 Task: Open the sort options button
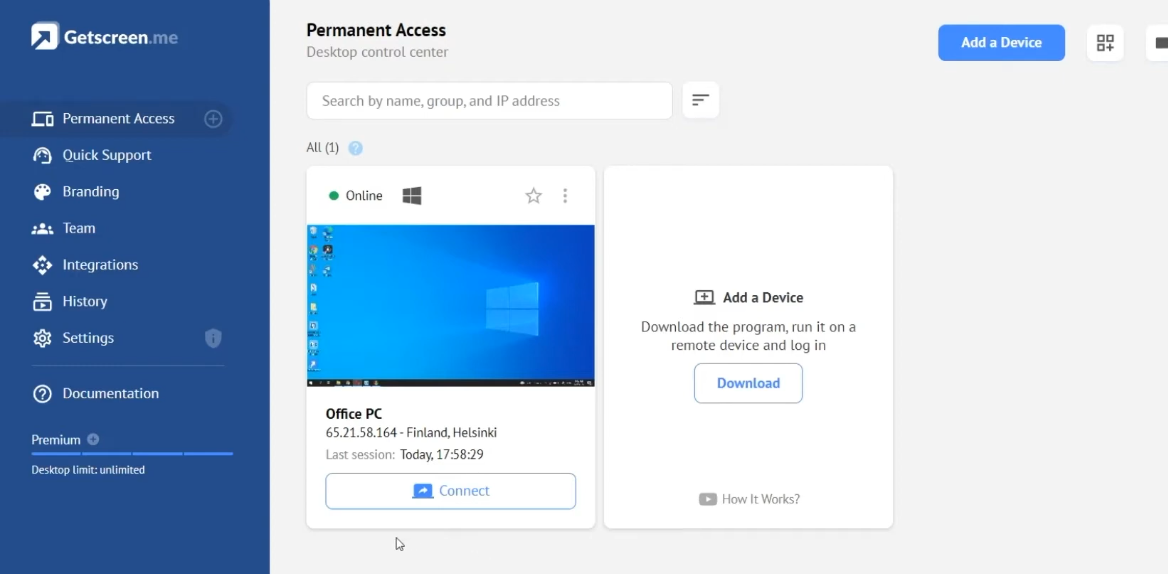tap(700, 100)
